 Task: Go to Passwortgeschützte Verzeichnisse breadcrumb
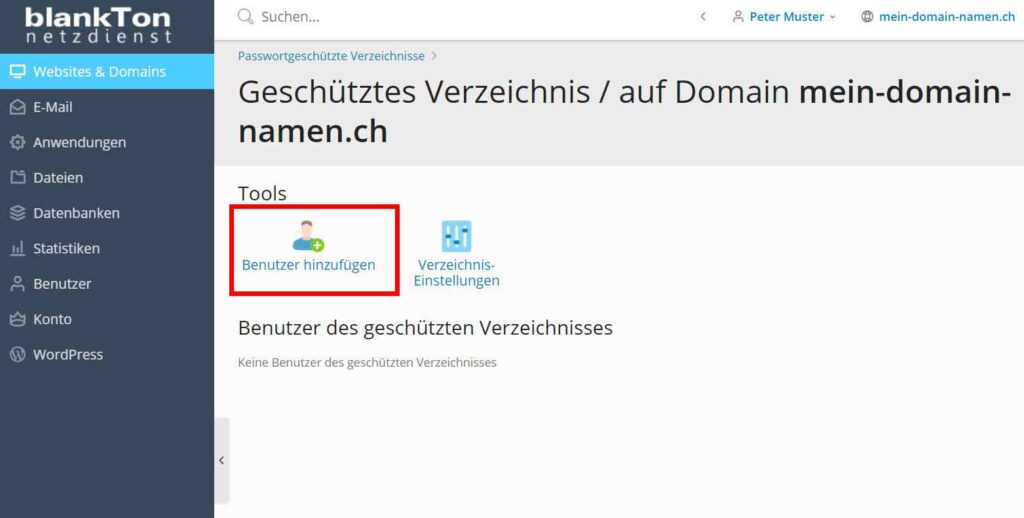[331, 56]
